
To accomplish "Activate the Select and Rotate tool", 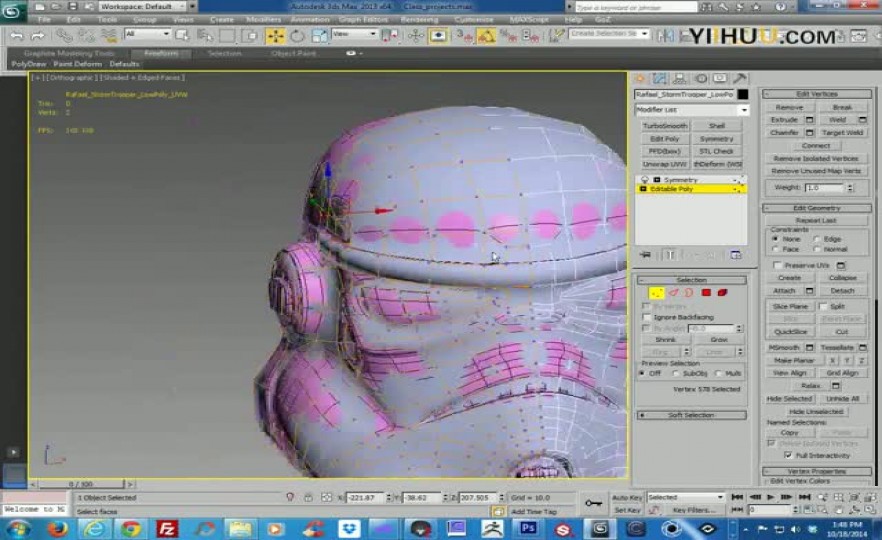I will pos(297,36).
